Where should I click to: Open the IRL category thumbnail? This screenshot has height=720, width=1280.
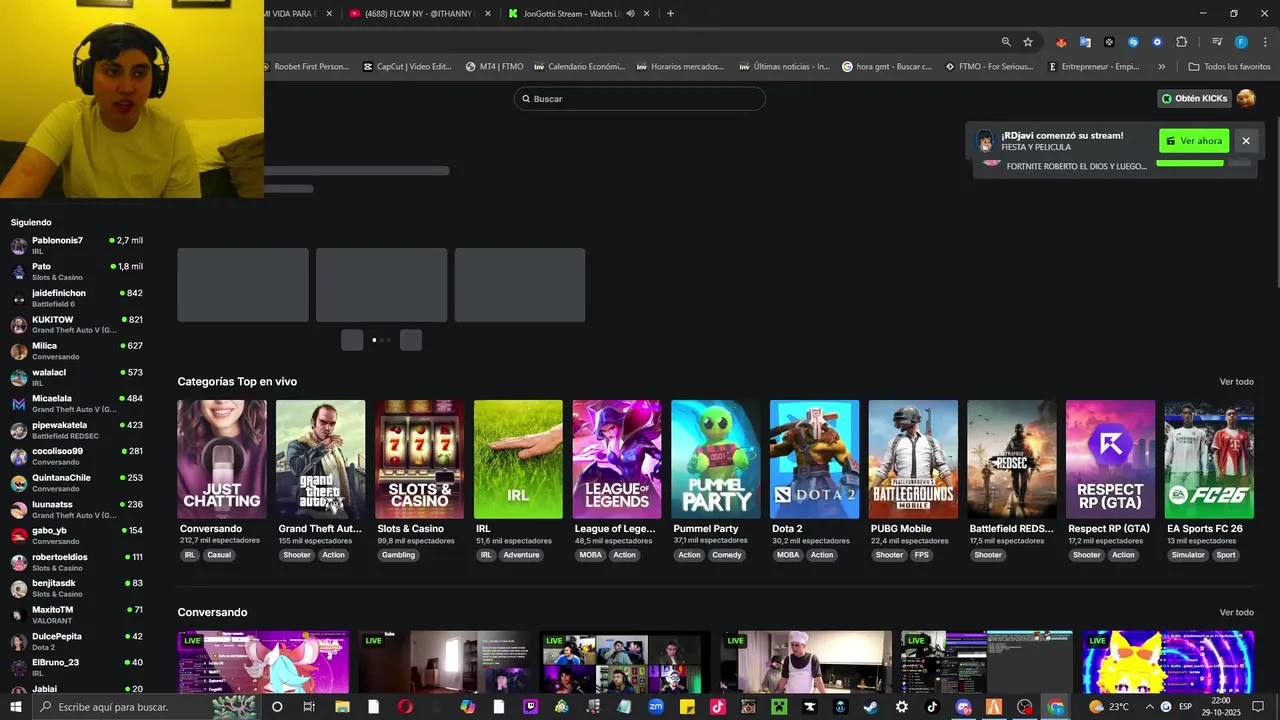(518, 459)
